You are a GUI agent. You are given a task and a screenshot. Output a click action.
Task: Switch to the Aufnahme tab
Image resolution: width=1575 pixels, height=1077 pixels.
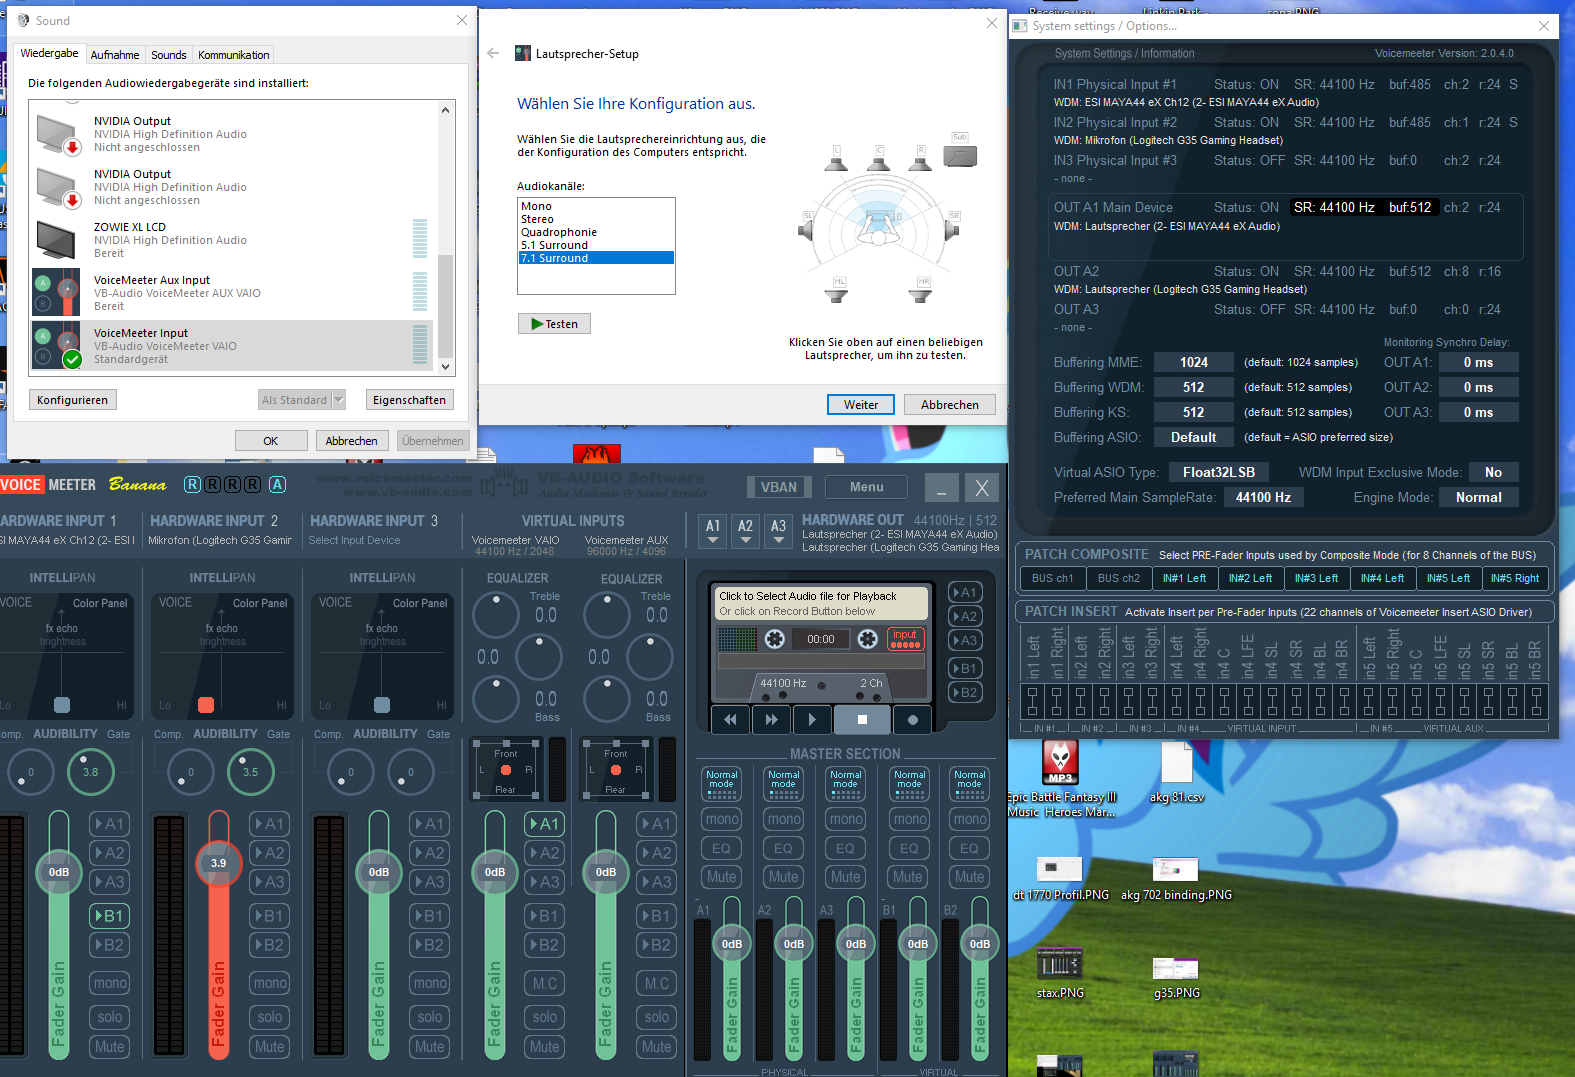coord(115,55)
